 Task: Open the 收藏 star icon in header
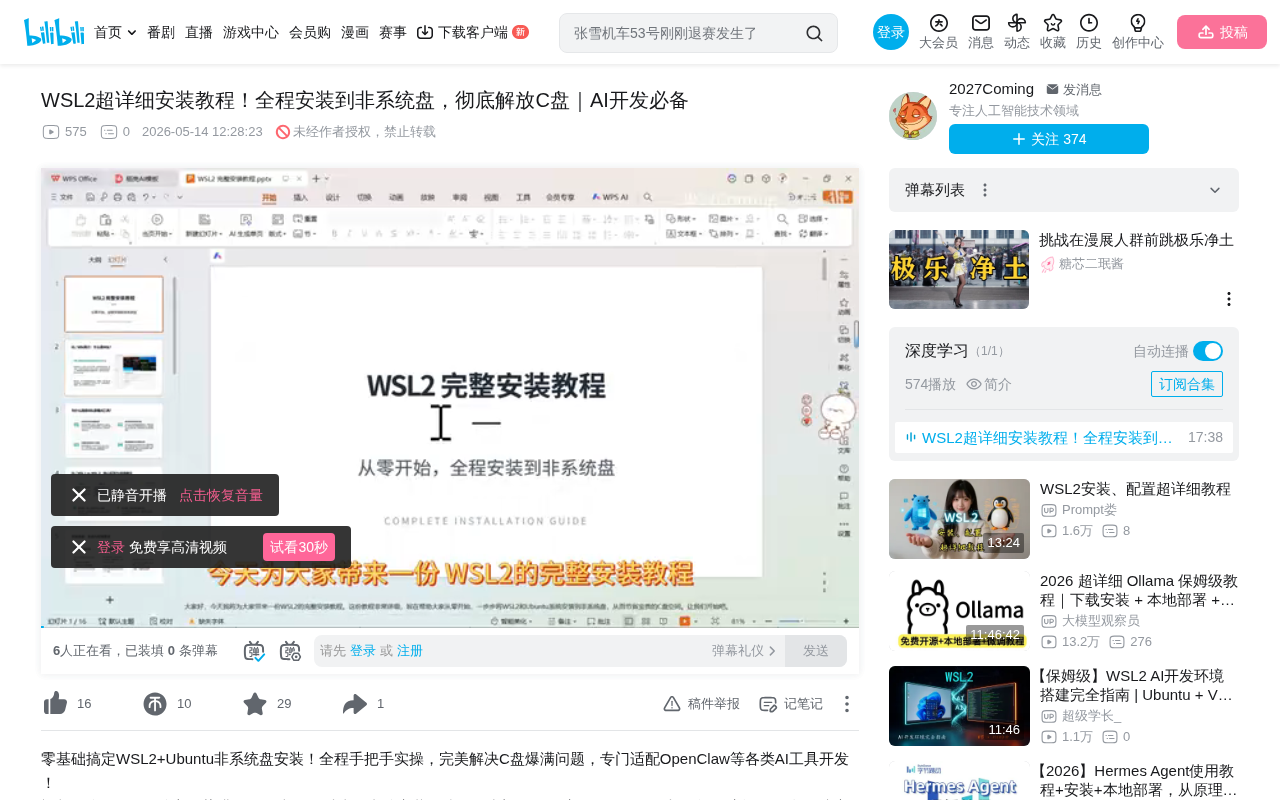1053,32
